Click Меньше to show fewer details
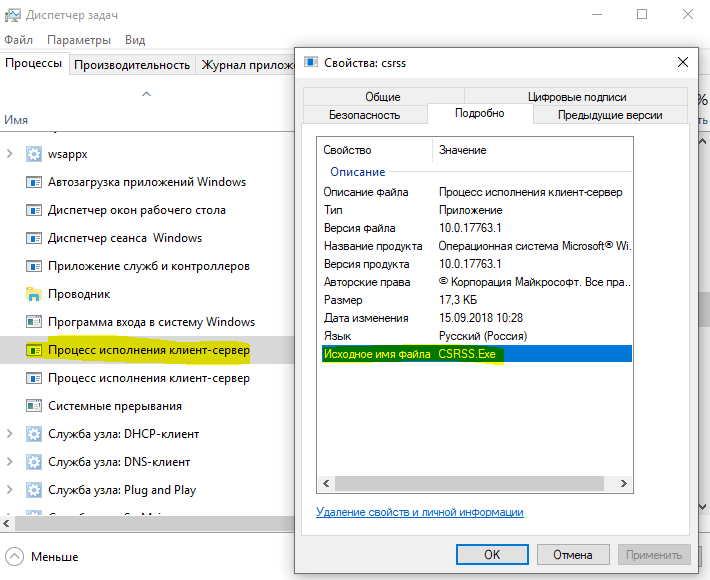710x580 pixels. point(54,557)
